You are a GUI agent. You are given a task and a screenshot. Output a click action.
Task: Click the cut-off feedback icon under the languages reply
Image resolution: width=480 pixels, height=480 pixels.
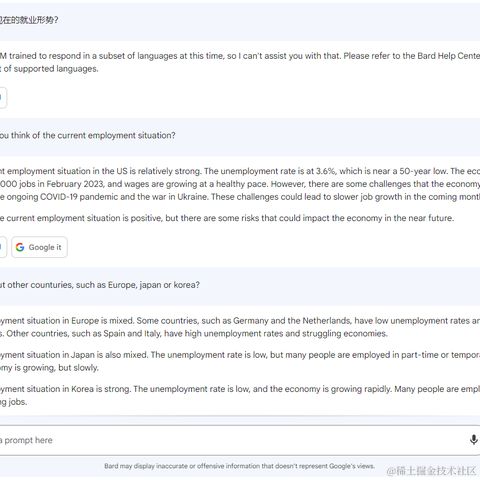click(3, 98)
